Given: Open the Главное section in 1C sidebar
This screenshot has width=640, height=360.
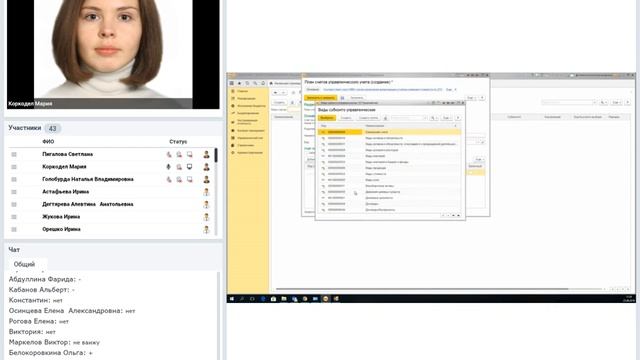Looking at the screenshot, I should pyautogui.click(x=243, y=91).
